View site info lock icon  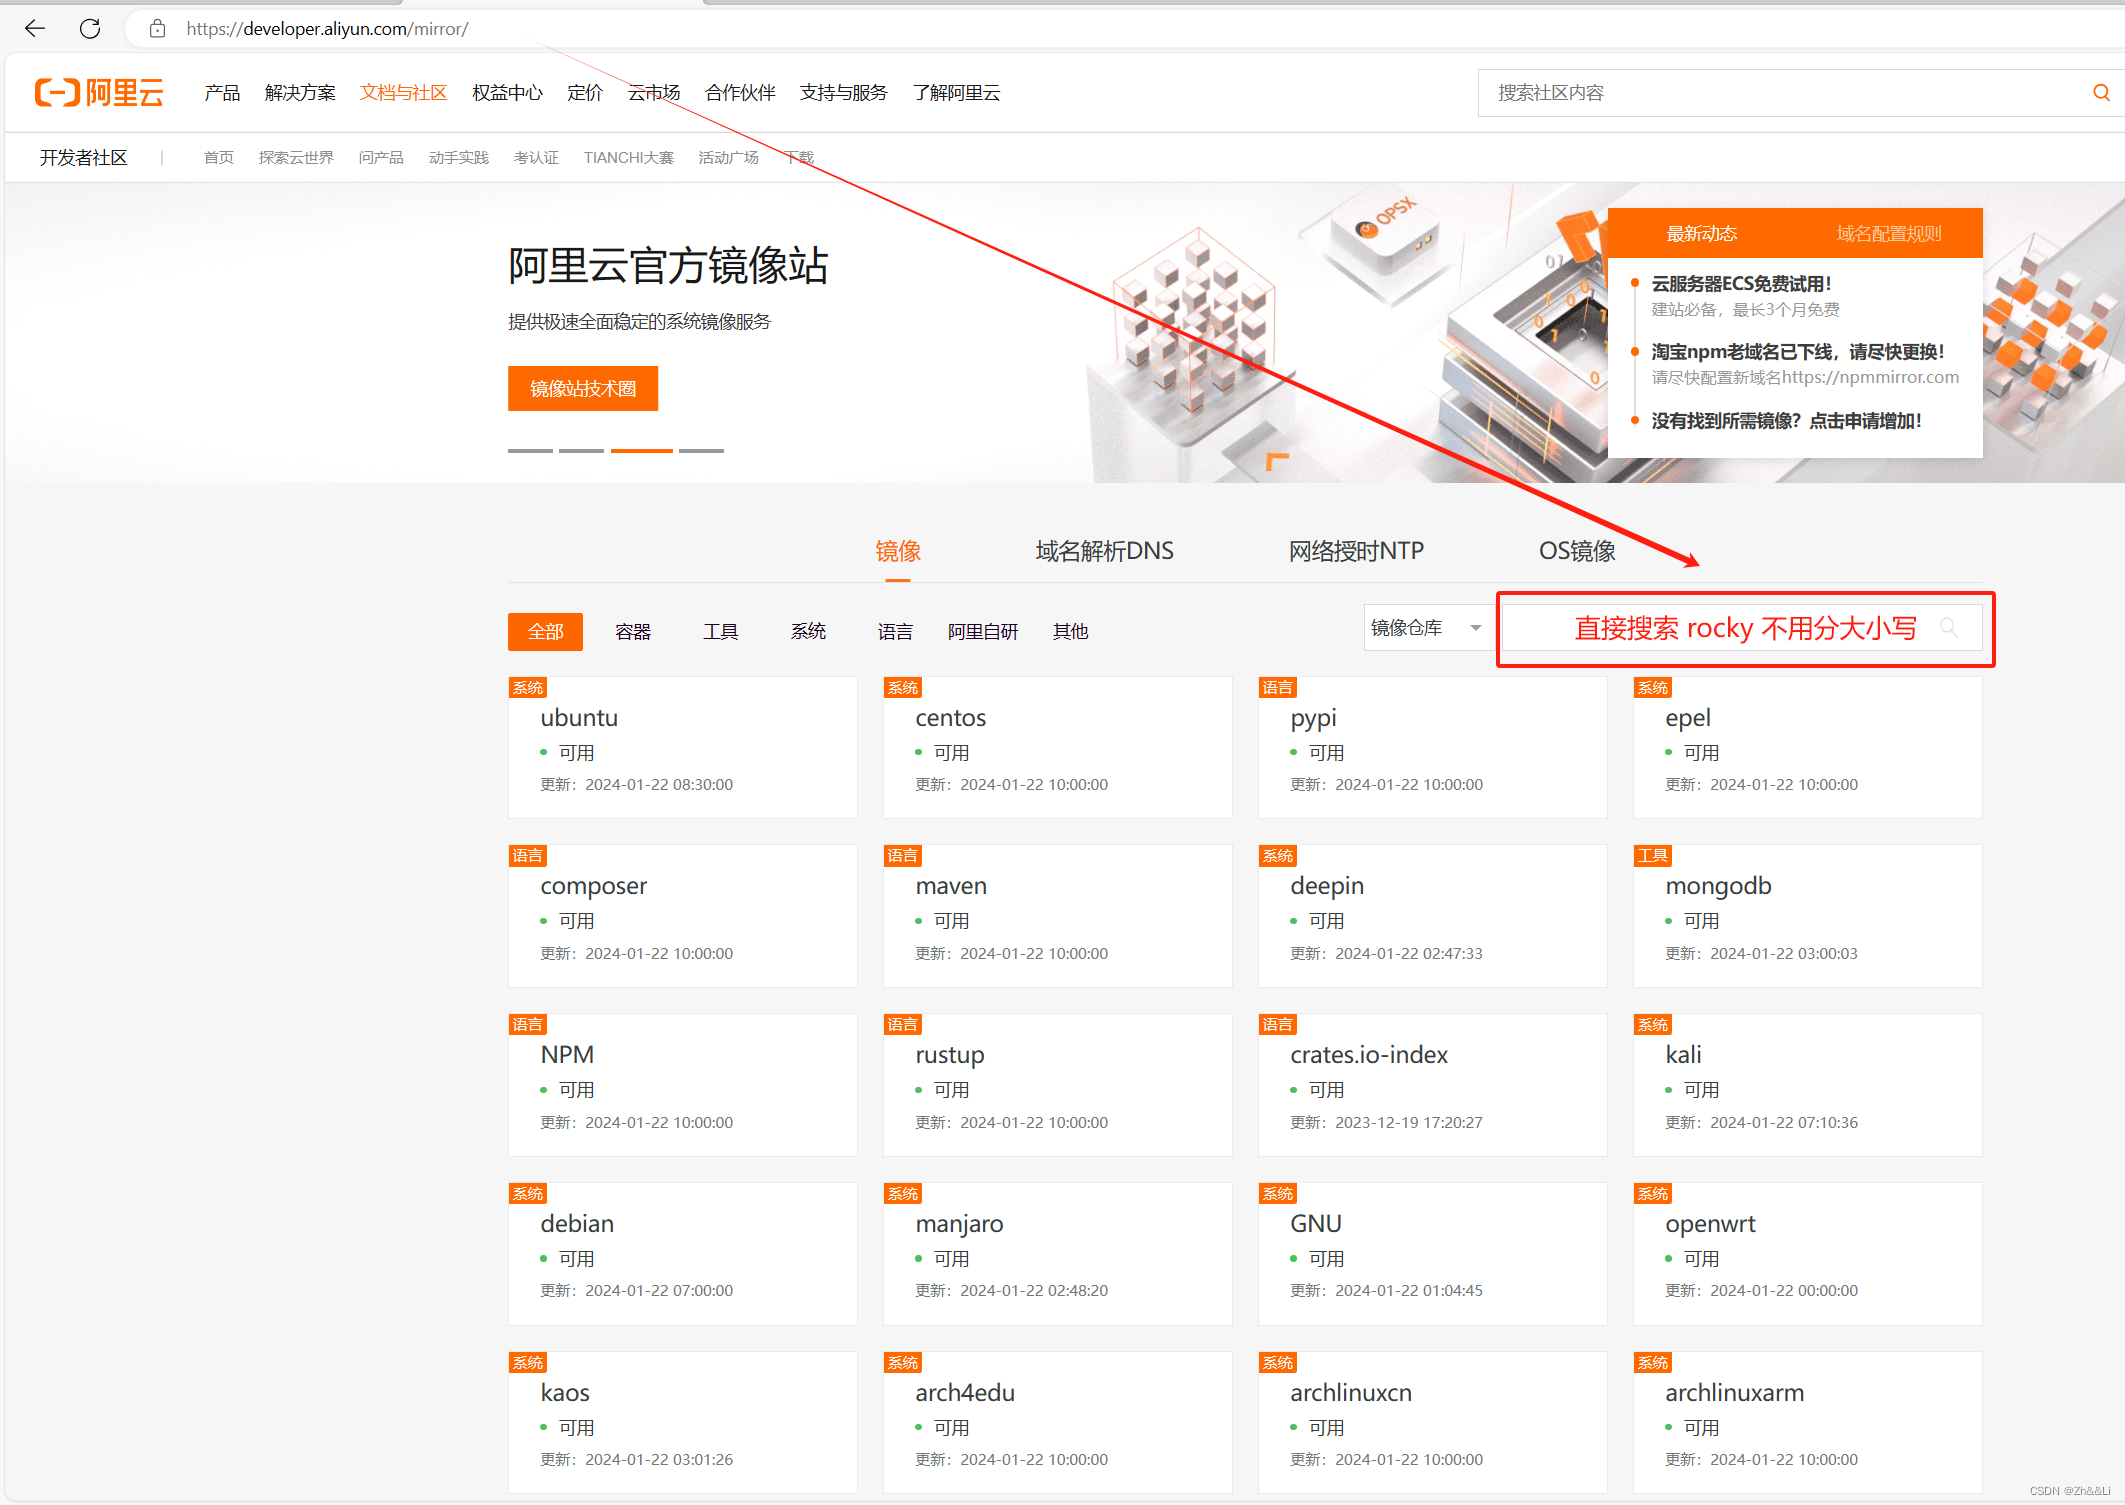[157, 29]
